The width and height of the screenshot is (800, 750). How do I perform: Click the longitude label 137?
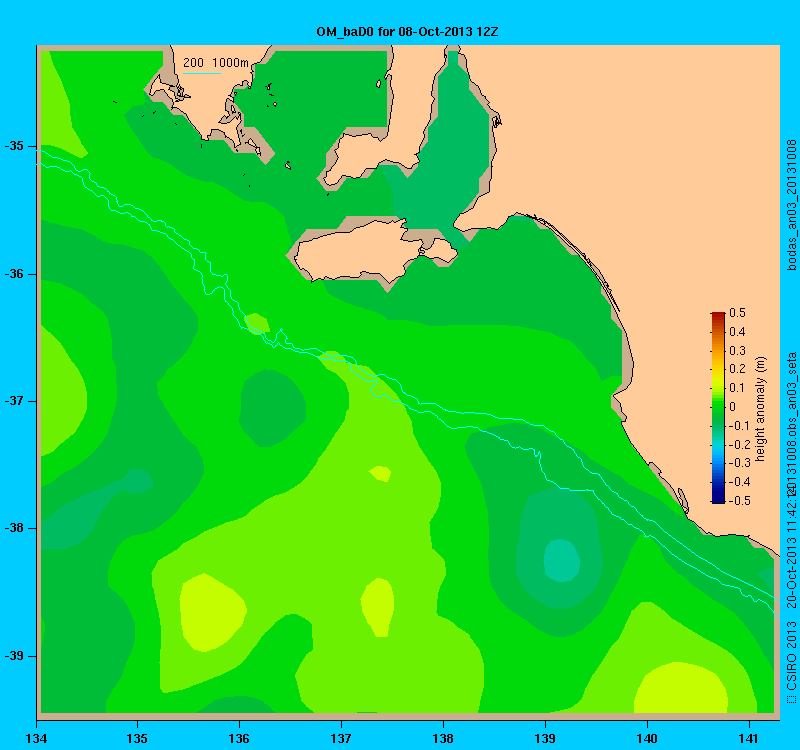tap(341, 738)
